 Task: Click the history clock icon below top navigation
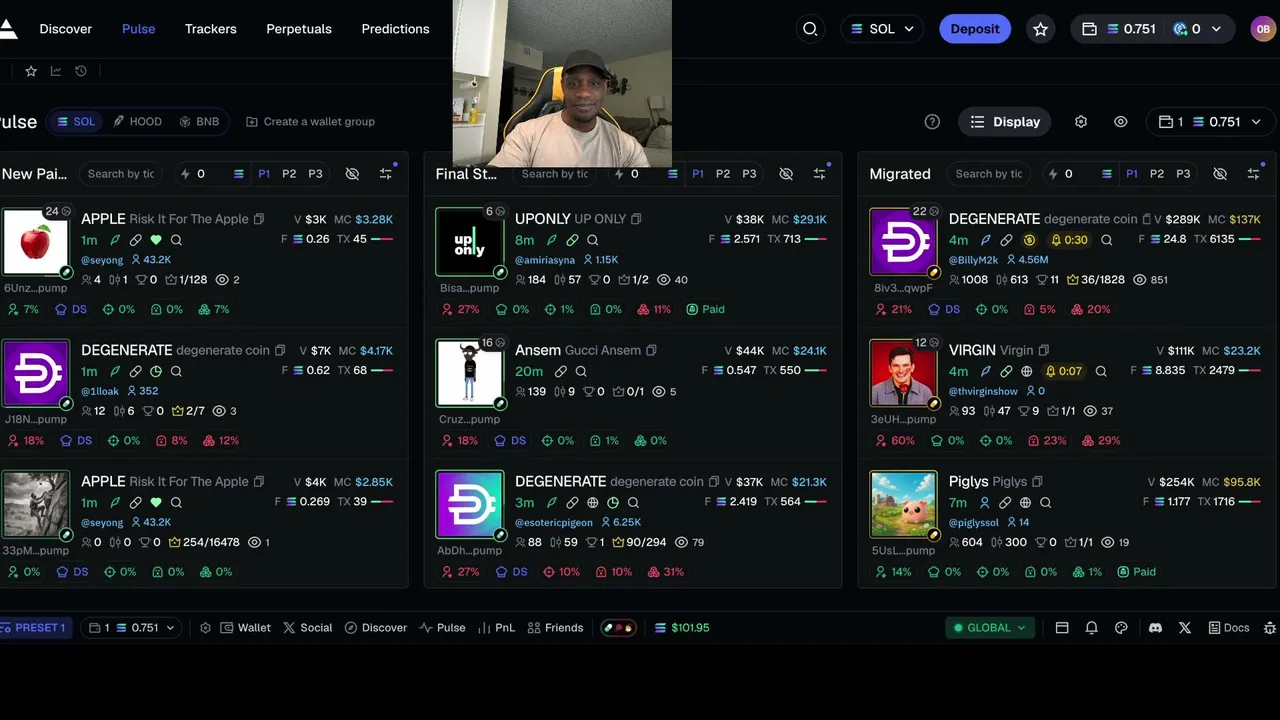[x=81, y=71]
